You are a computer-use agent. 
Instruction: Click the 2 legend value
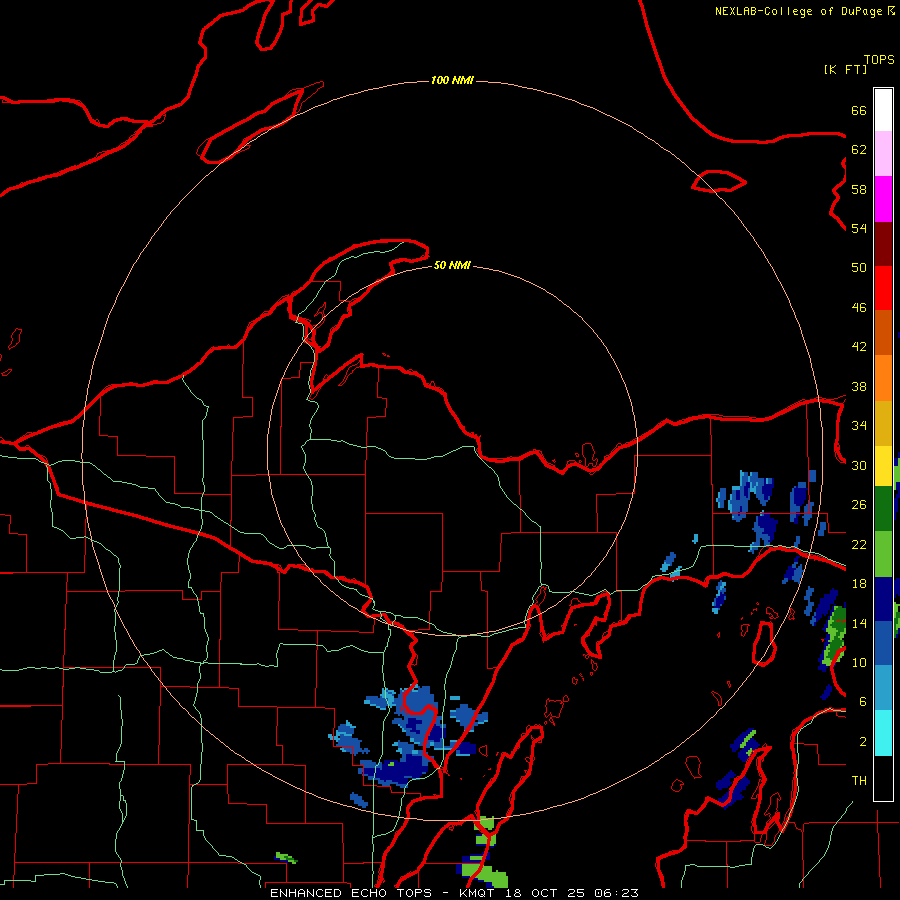(x=862, y=742)
